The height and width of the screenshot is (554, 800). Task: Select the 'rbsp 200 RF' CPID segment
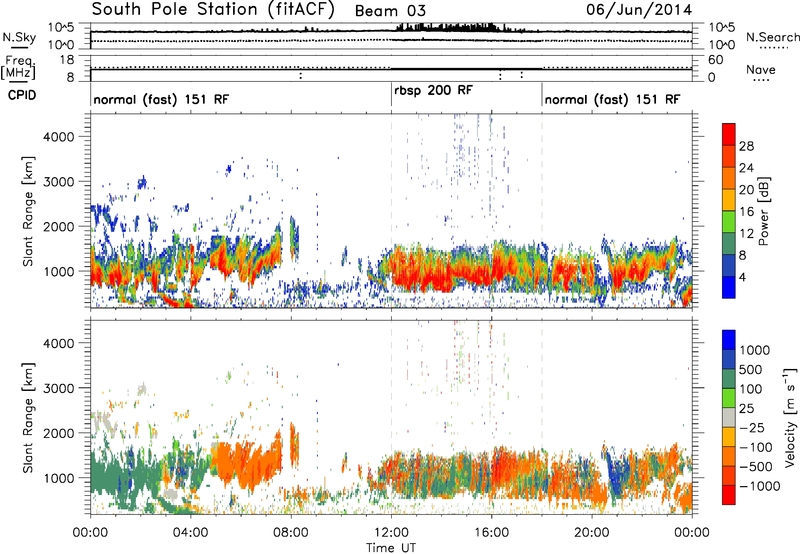[433, 90]
